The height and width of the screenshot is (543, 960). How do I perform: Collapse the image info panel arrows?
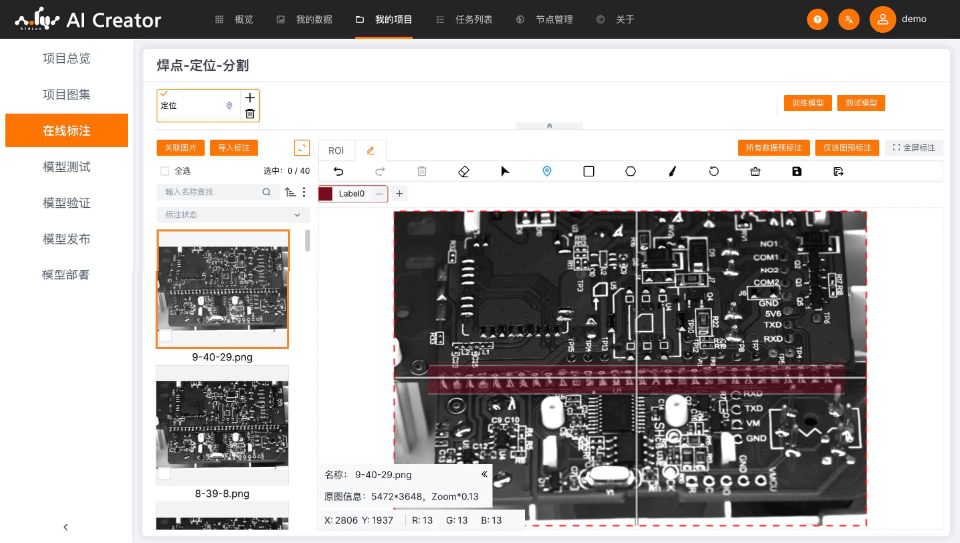click(484, 475)
